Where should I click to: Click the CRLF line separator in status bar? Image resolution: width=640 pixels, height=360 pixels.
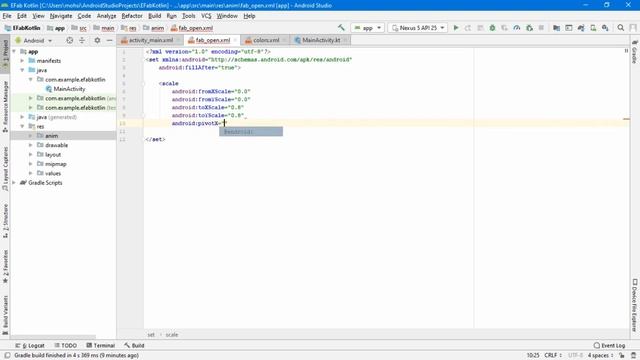point(553,356)
